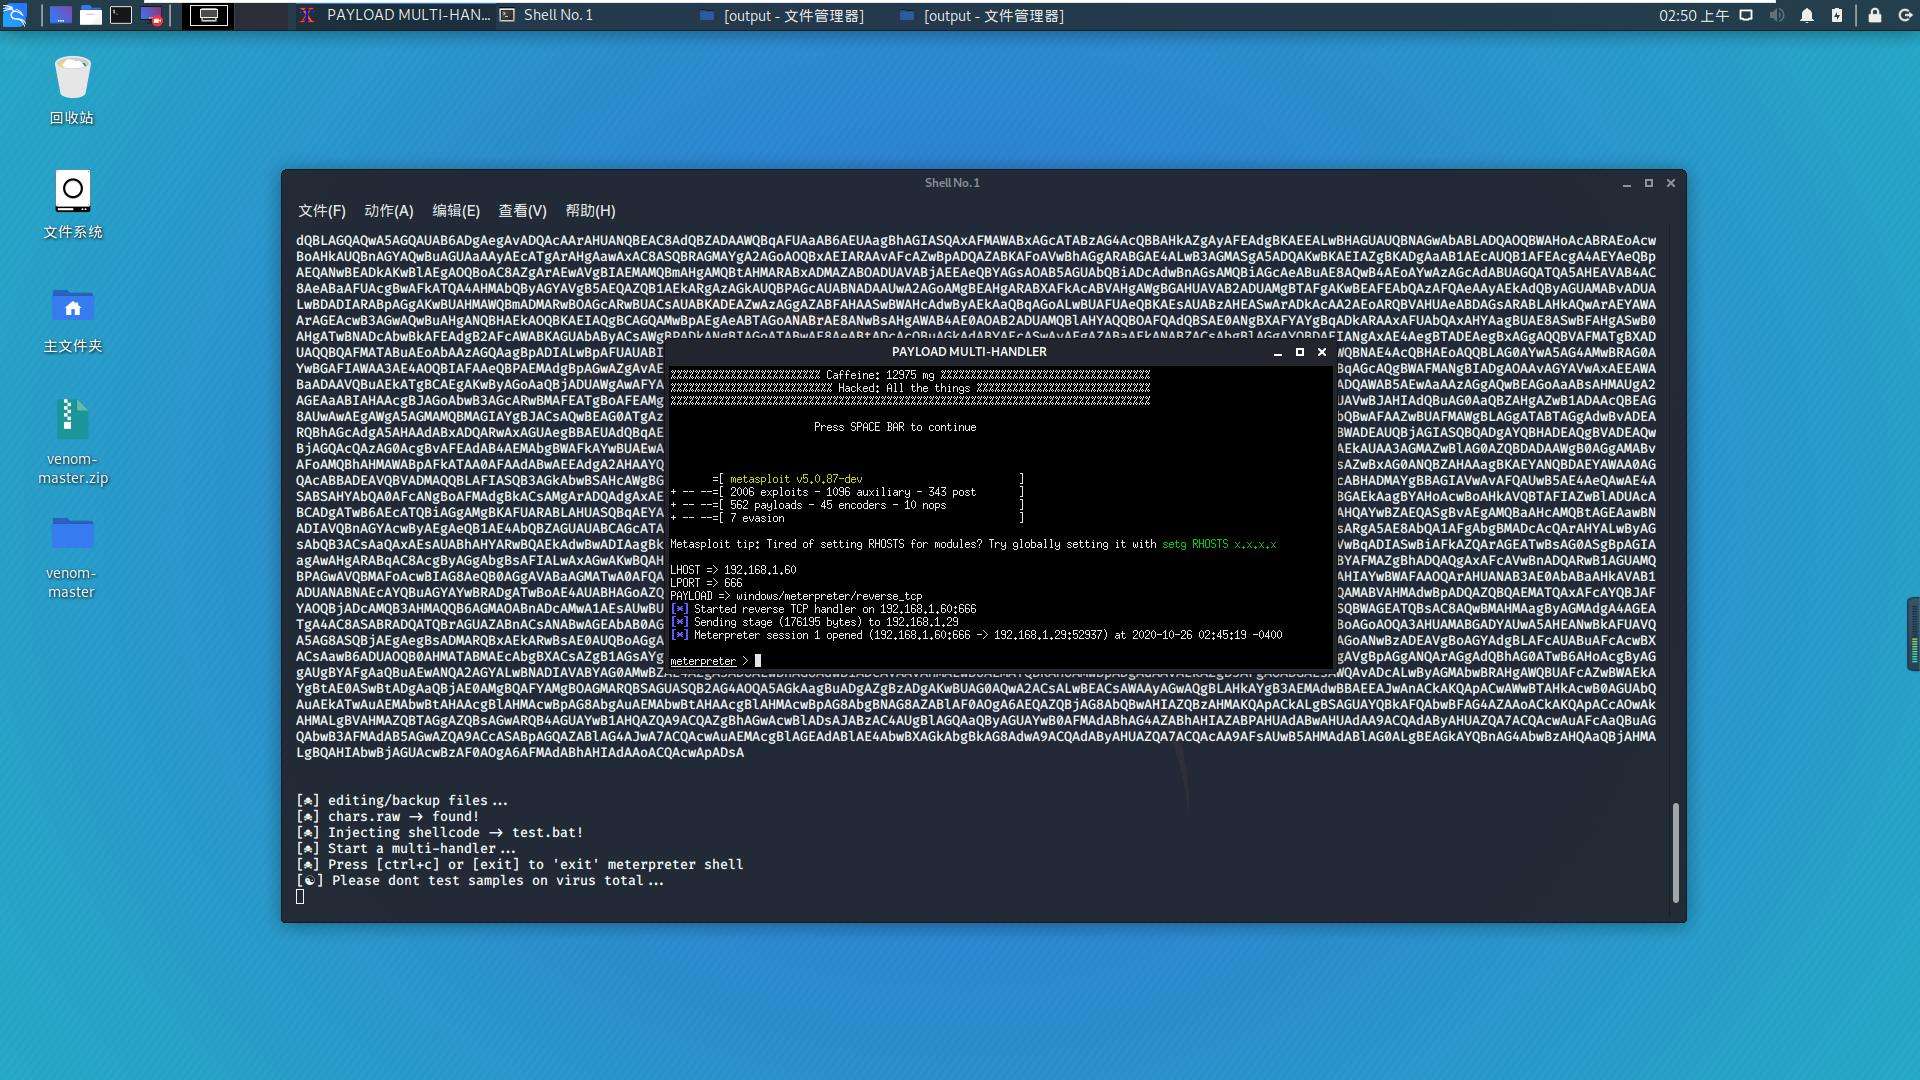
Task: Maximize the Shell No.1 window
Action: pyautogui.click(x=1649, y=183)
